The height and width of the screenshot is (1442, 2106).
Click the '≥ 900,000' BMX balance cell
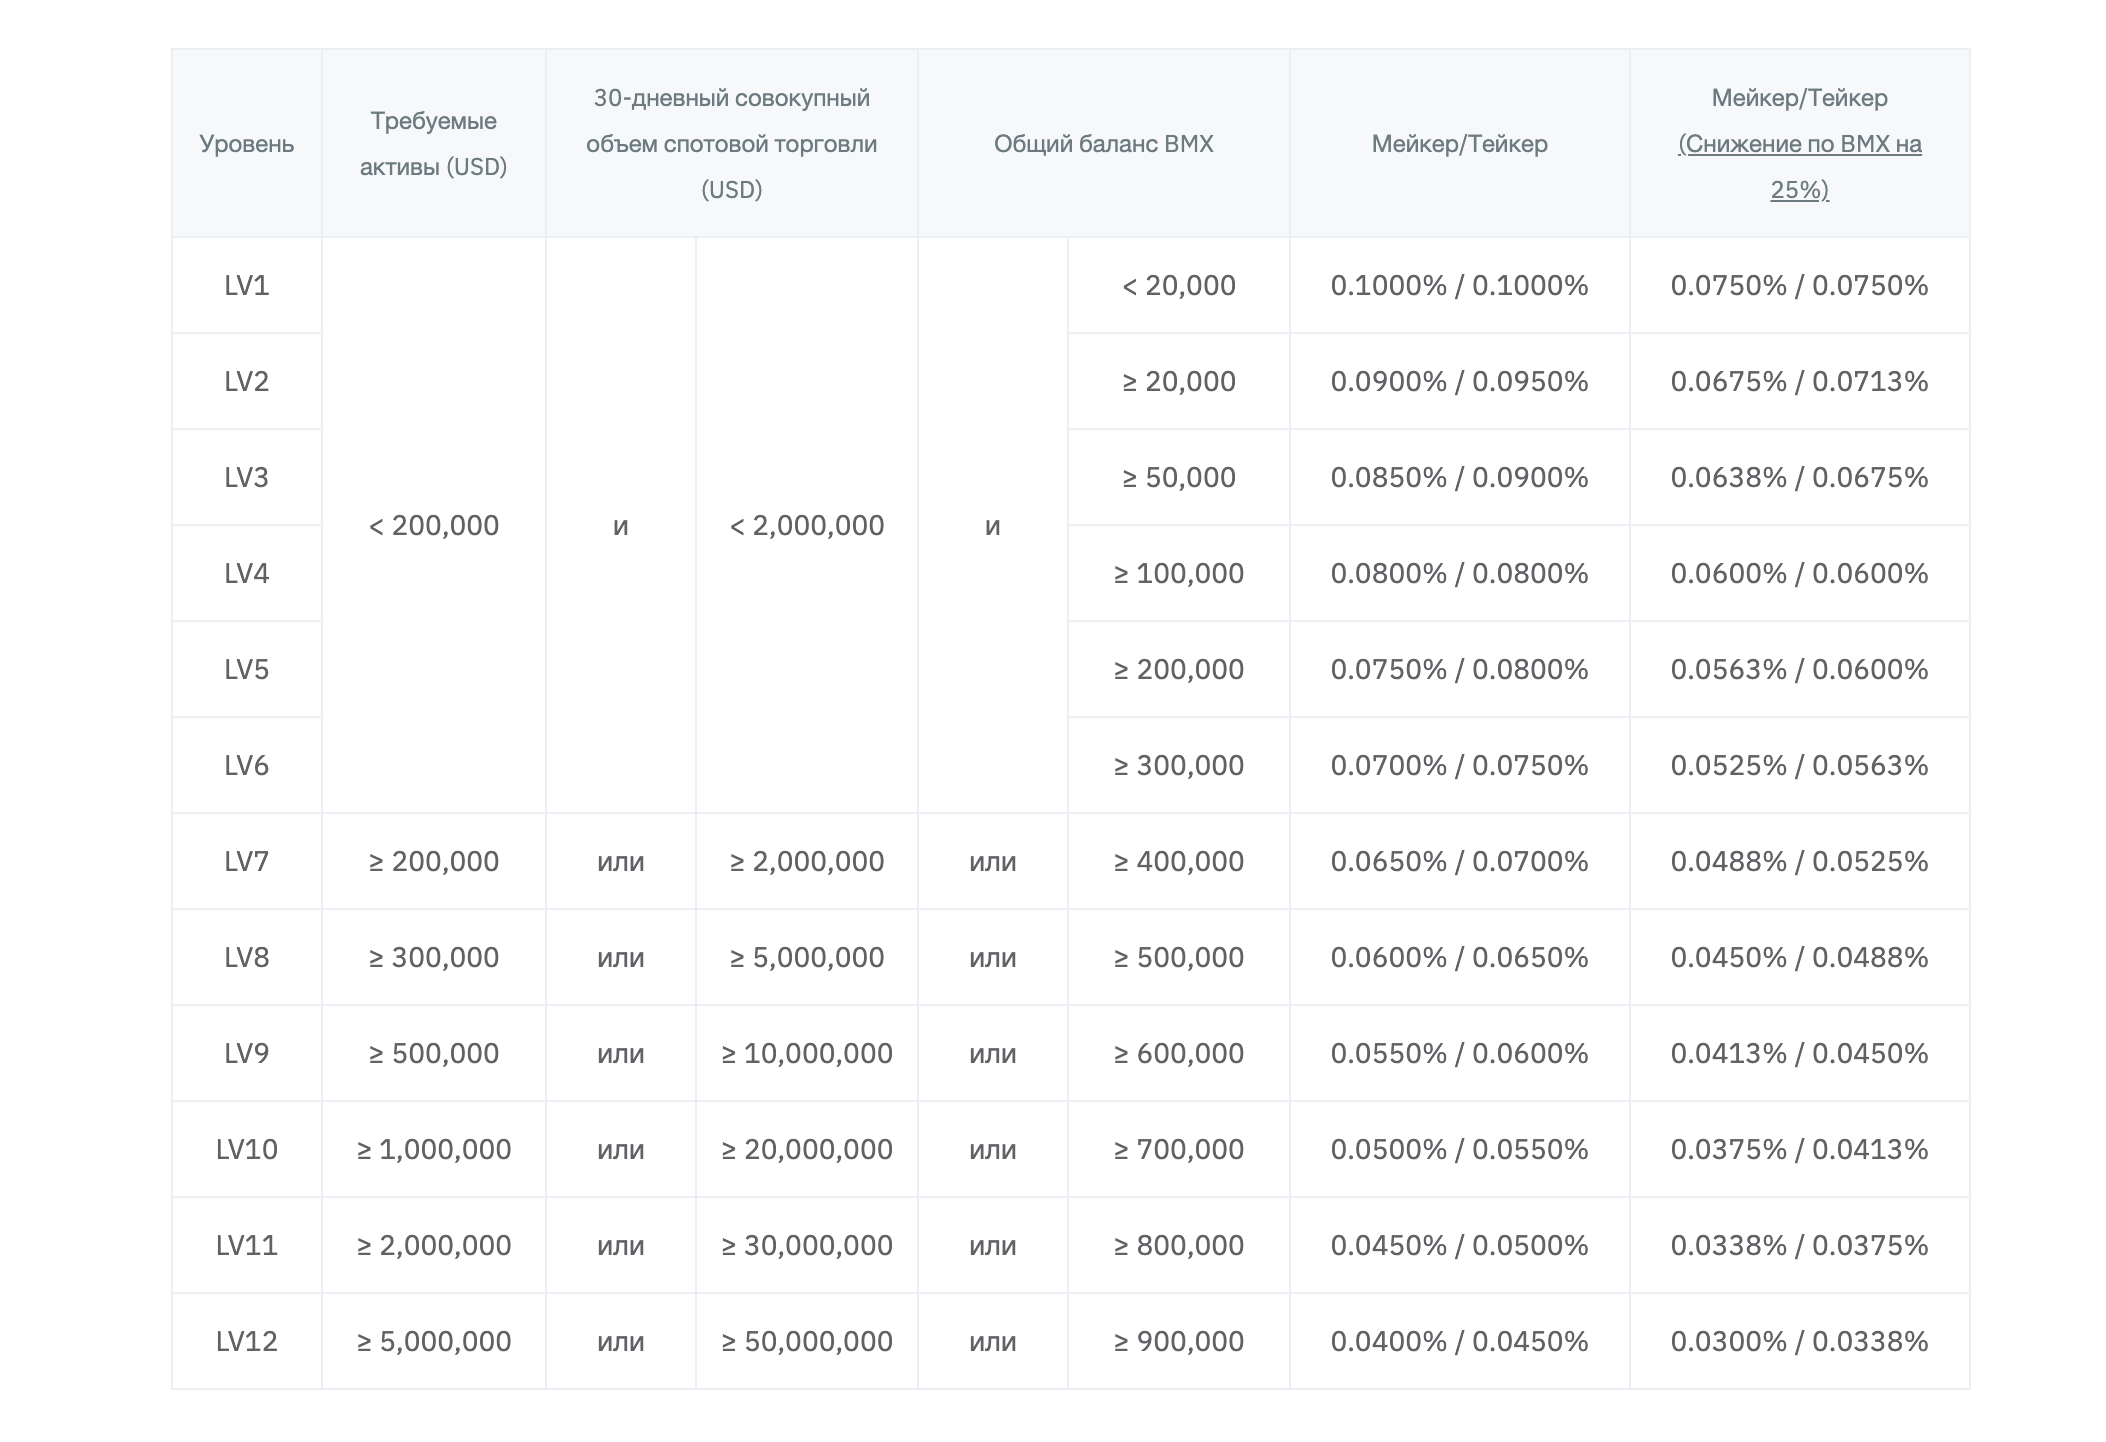pyautogui.click(x=1178, y=1342)
